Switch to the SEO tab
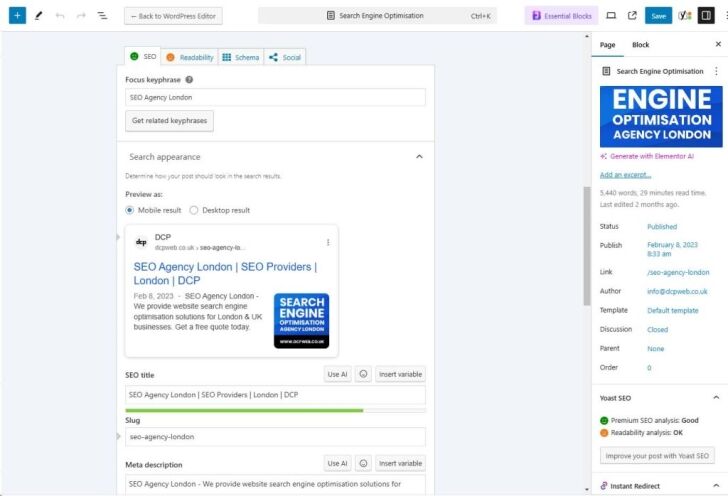 coord(143,57)
